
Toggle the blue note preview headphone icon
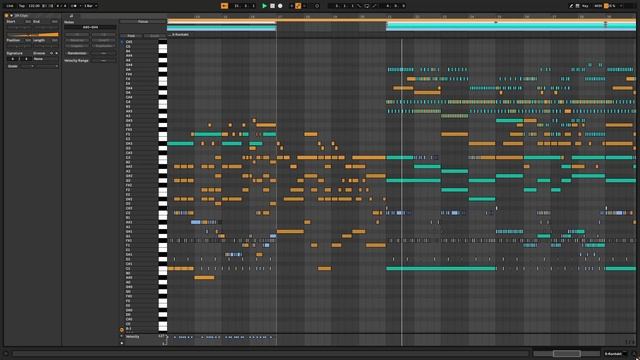[x=122, y=42]
